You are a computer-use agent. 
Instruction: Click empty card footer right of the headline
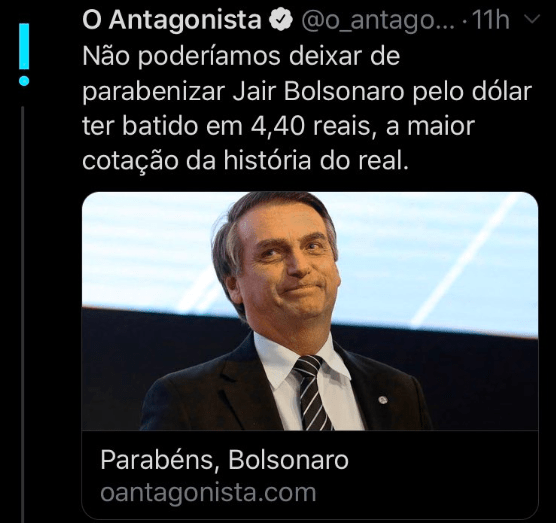(x=443, y=460)
